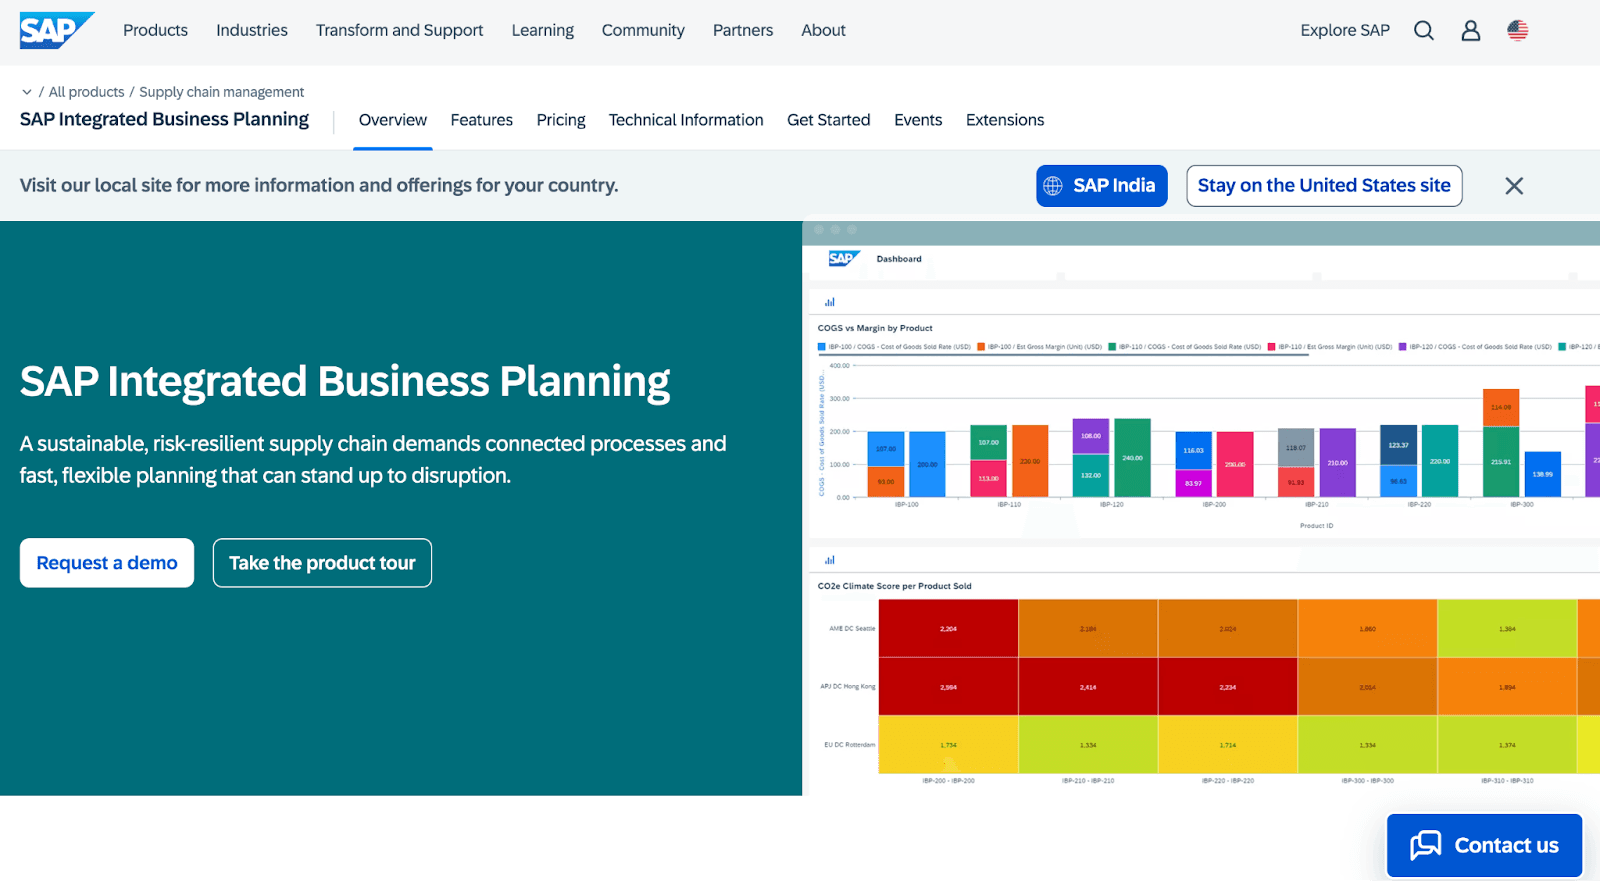The image size is (1600, 881).
Task: Open the Technical Information tab
Action: pos(686,120)
